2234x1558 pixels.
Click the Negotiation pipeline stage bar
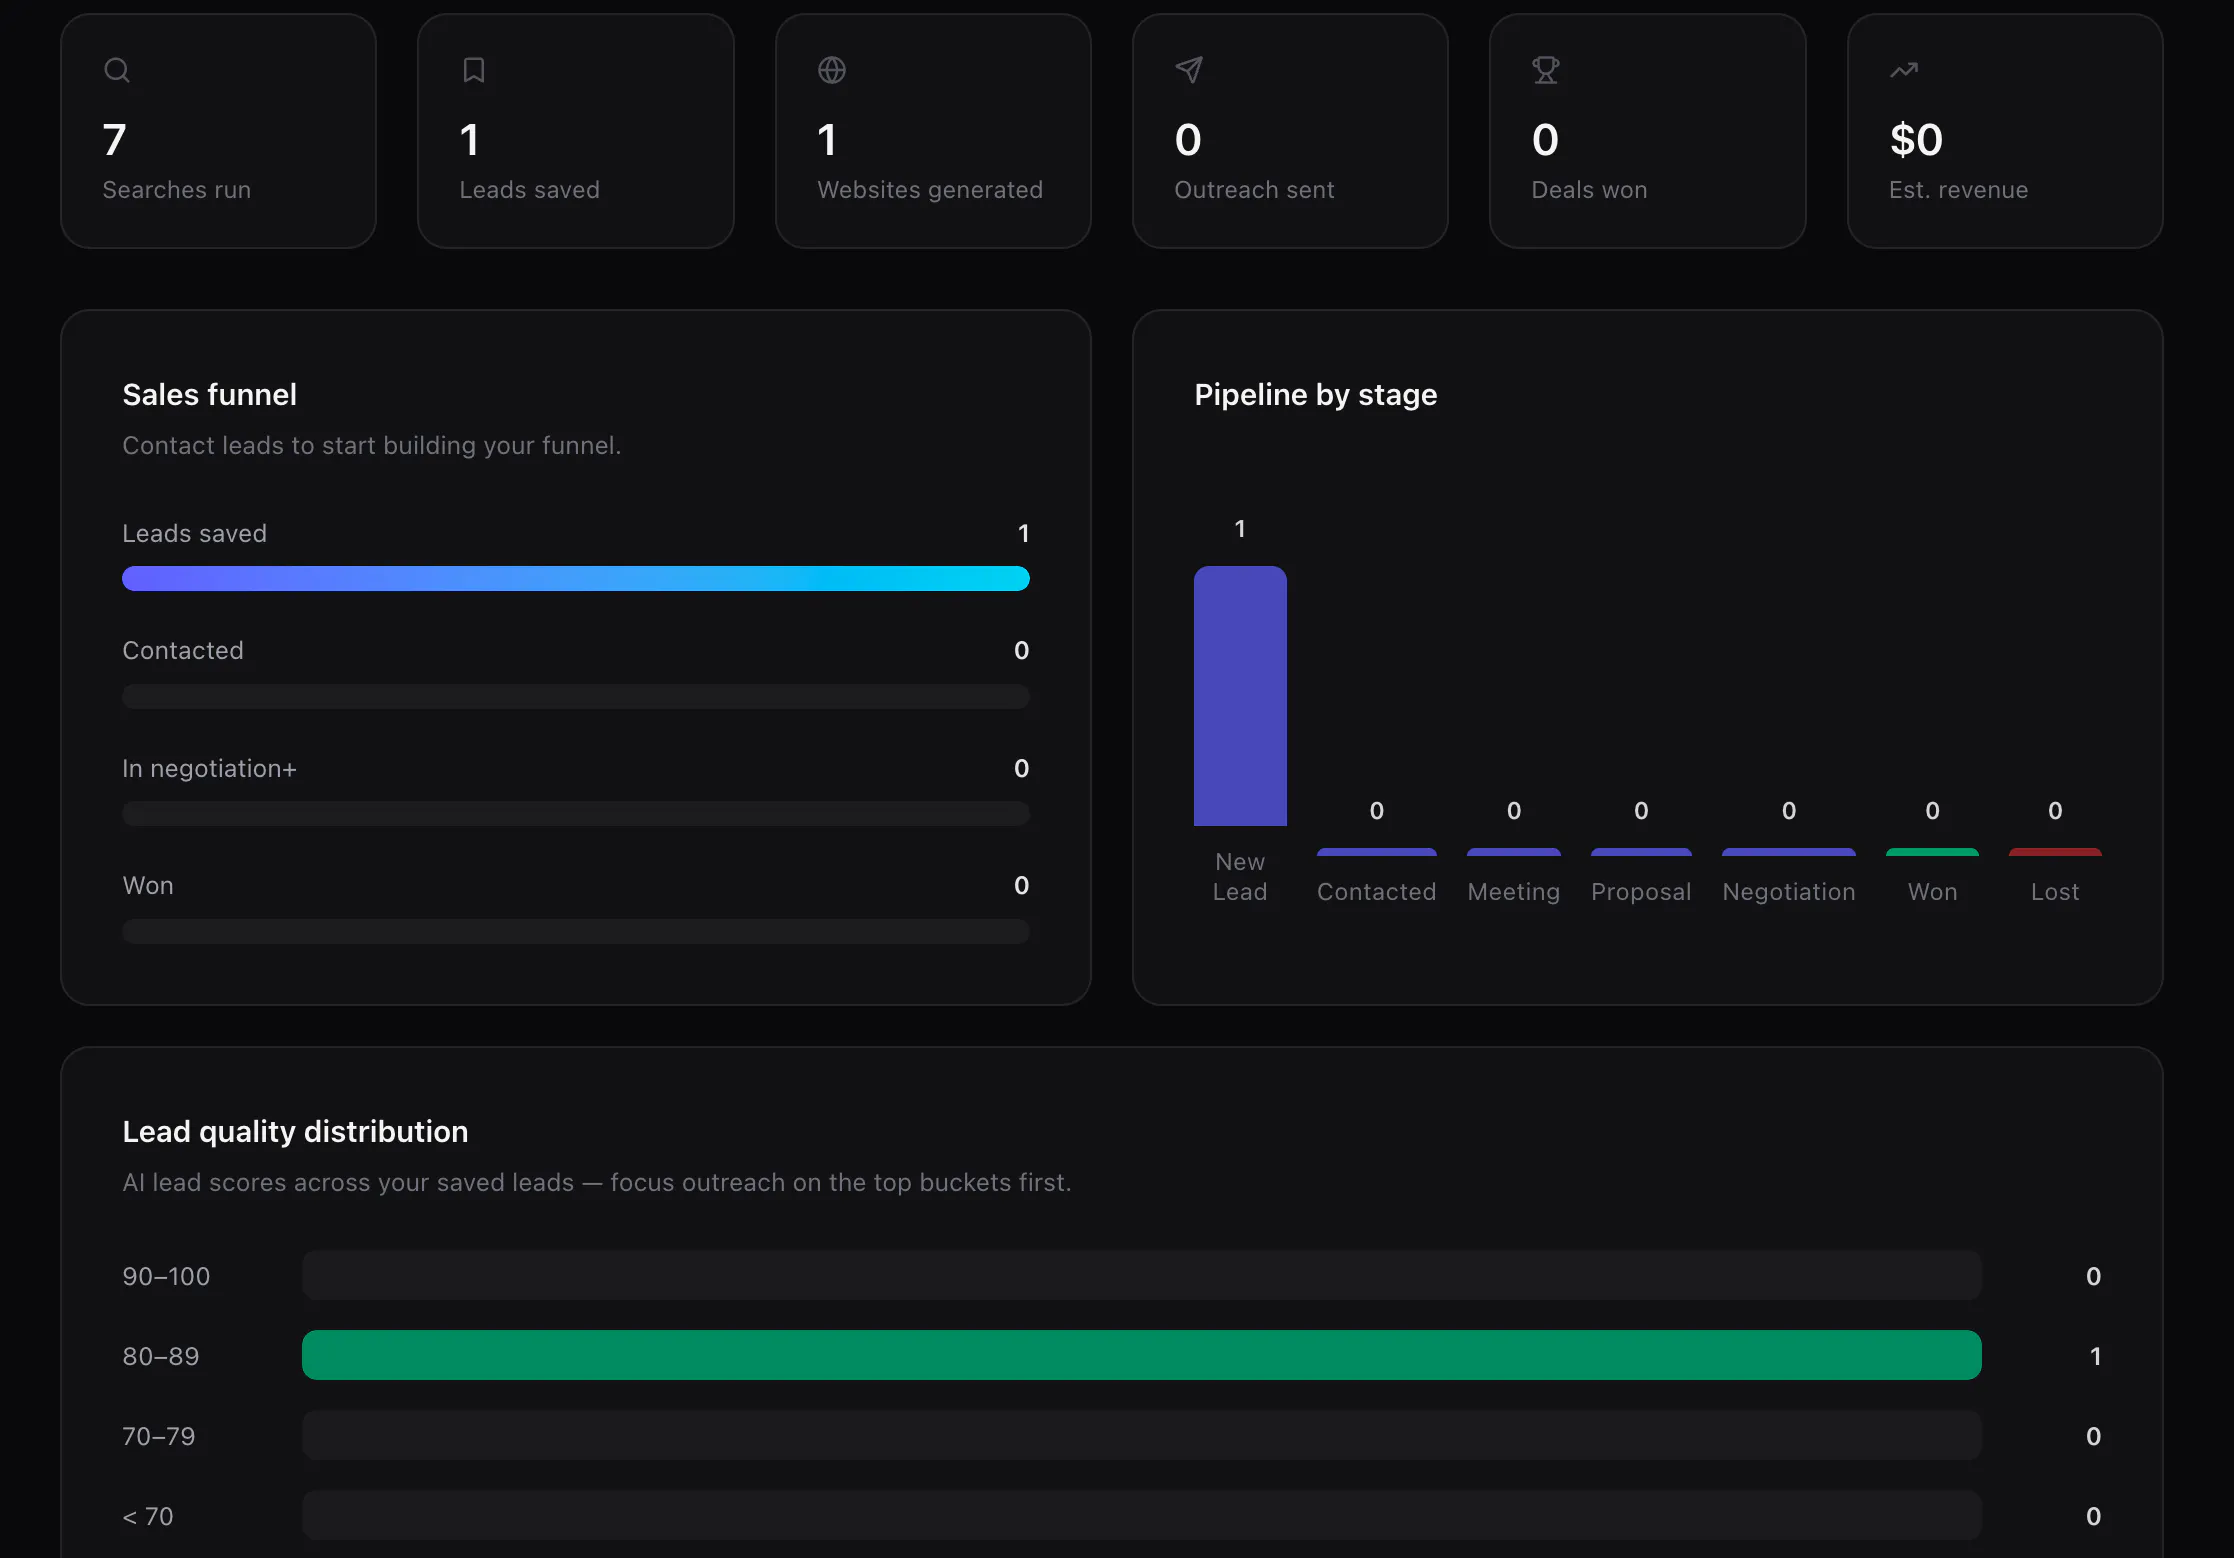click(1789, 852)
